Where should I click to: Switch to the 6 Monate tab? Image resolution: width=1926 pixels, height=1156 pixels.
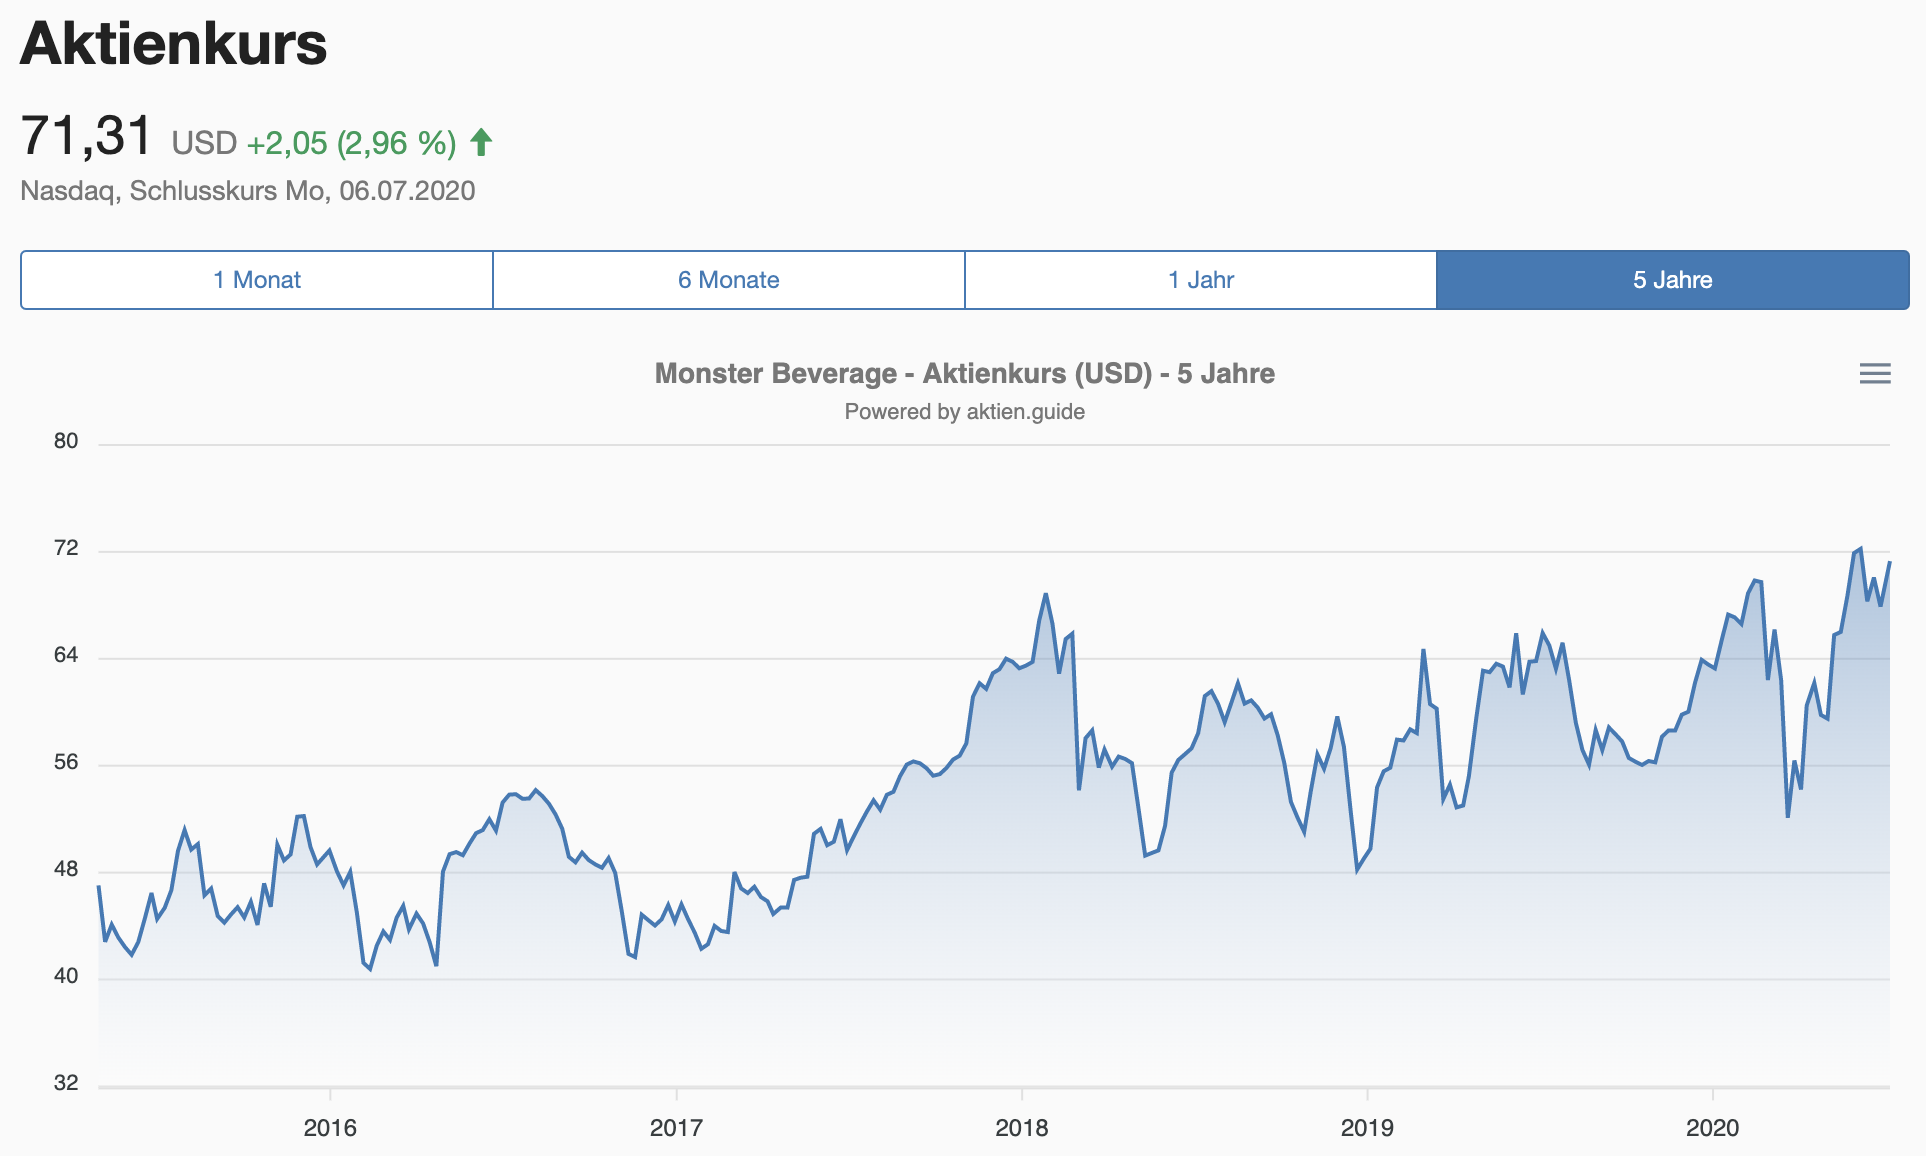729,280
